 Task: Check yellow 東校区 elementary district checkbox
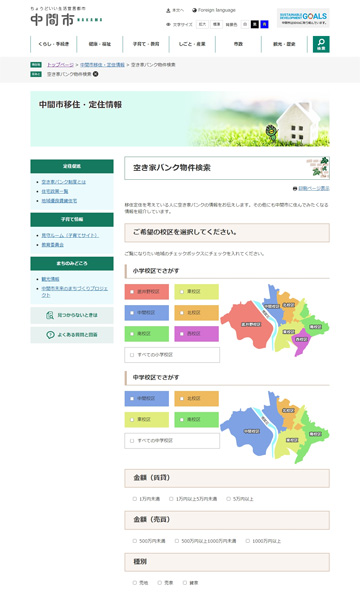pos(182,292)
